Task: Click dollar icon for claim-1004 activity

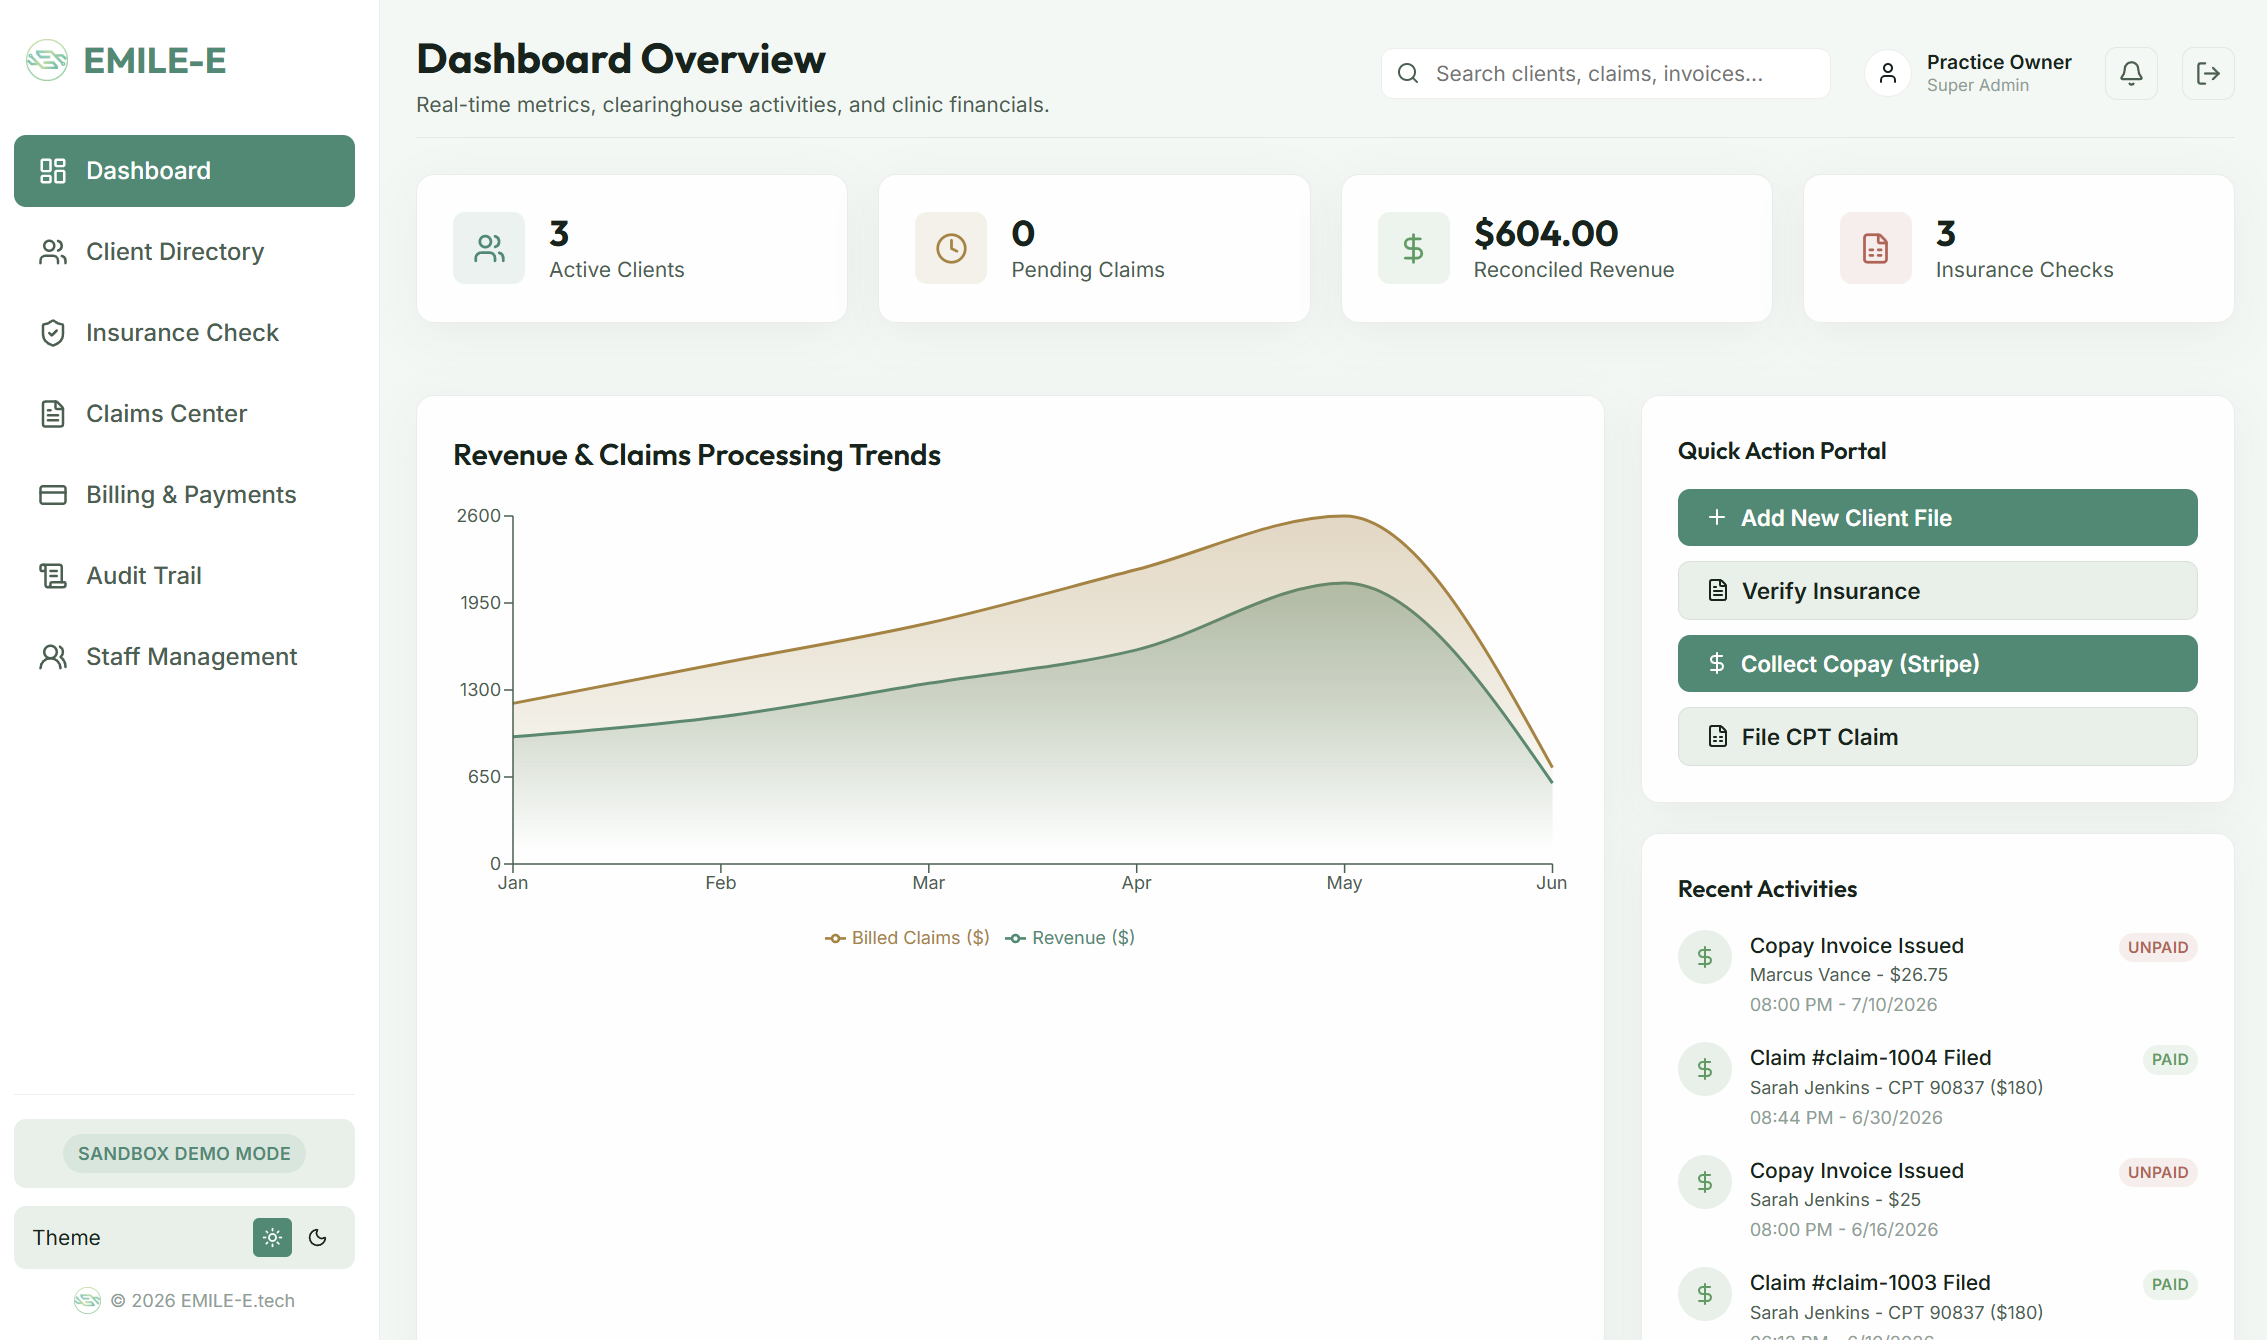Action: pos(1705,1070)
